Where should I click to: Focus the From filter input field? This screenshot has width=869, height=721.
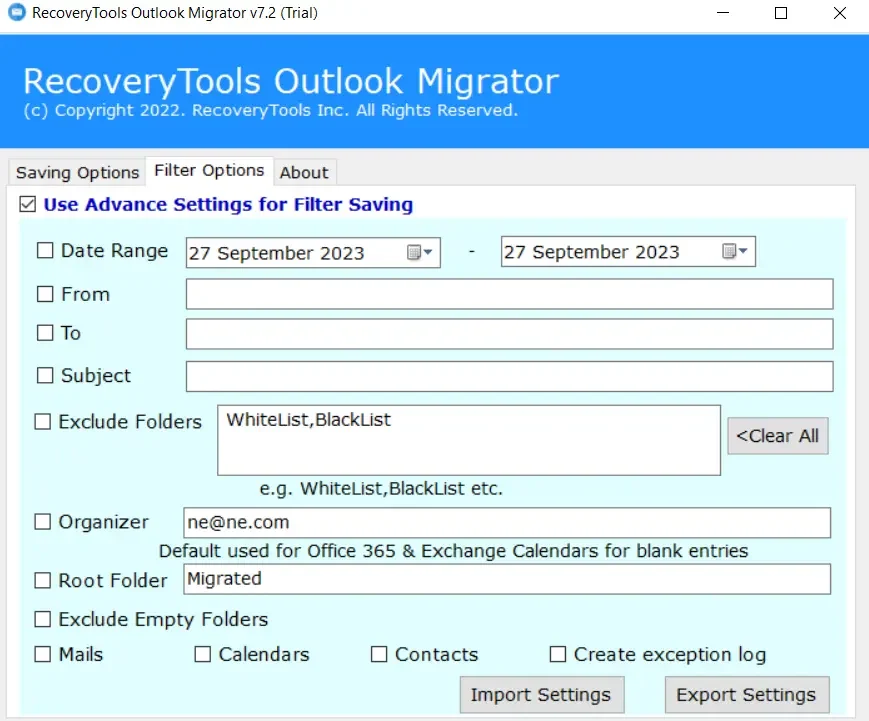[508, 294]
